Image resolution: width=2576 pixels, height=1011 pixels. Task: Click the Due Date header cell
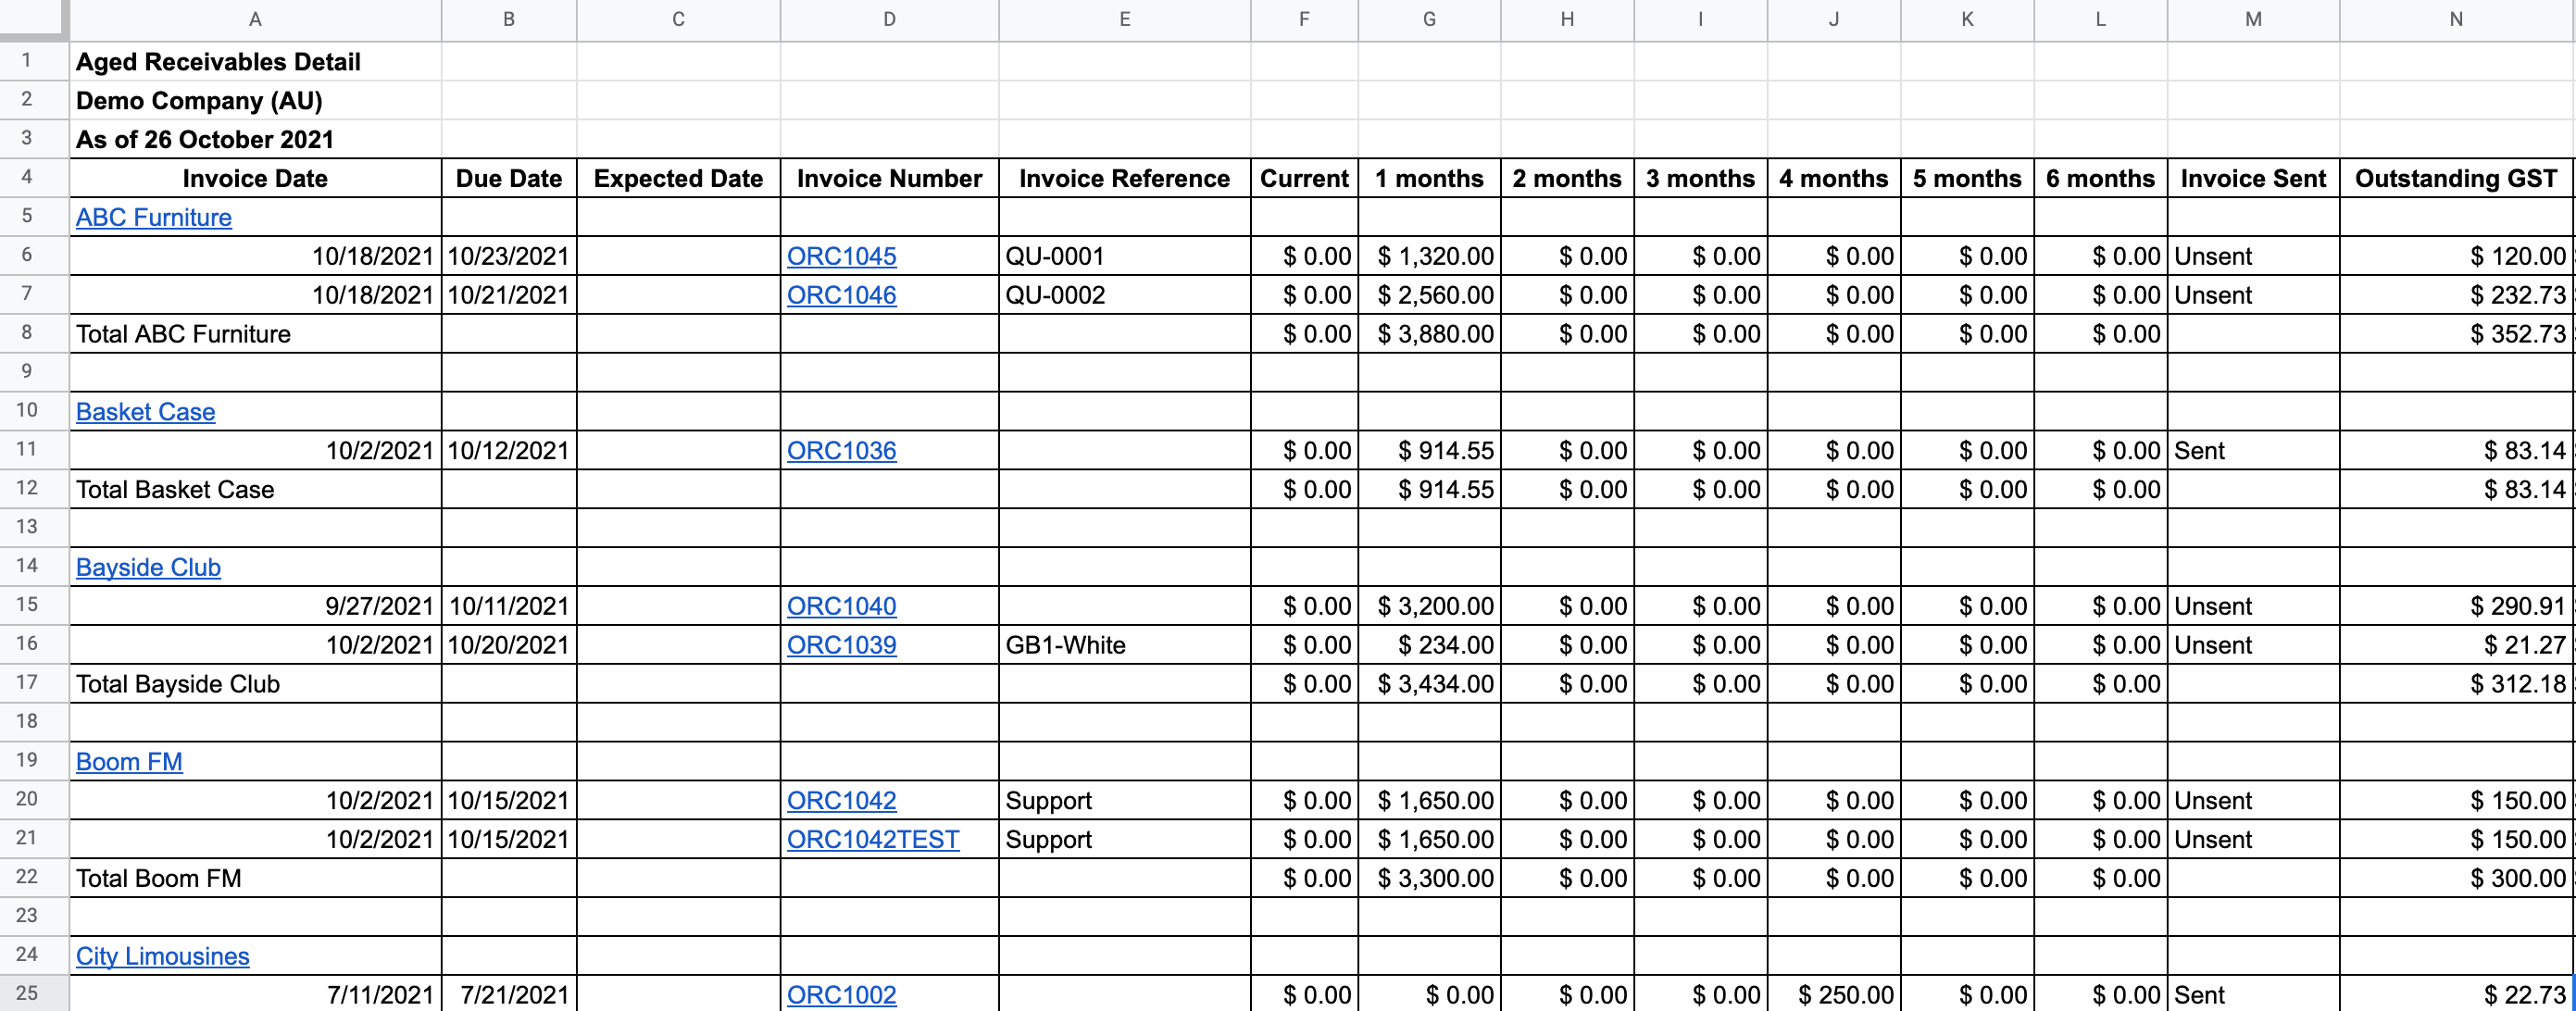click(x=509, y=179)
